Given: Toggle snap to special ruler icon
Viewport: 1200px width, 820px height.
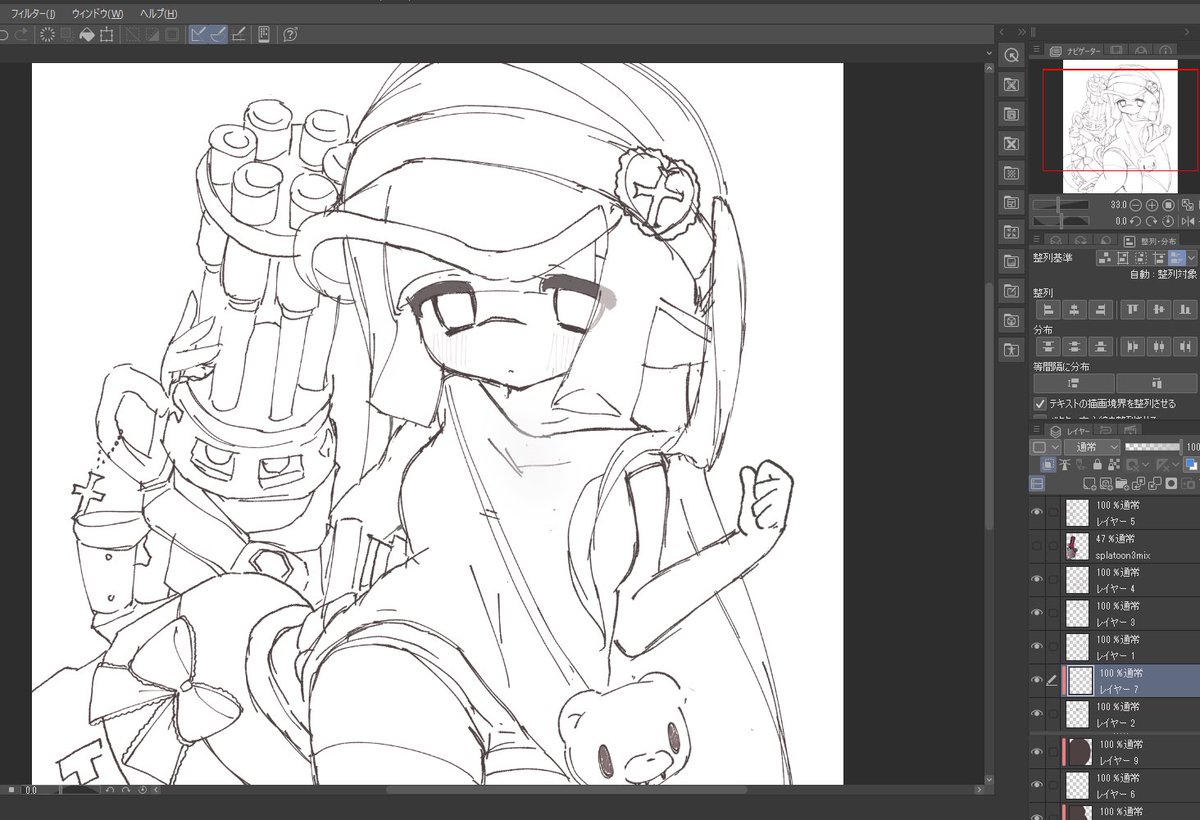Looking at the screenshot, I should [218, 34].
